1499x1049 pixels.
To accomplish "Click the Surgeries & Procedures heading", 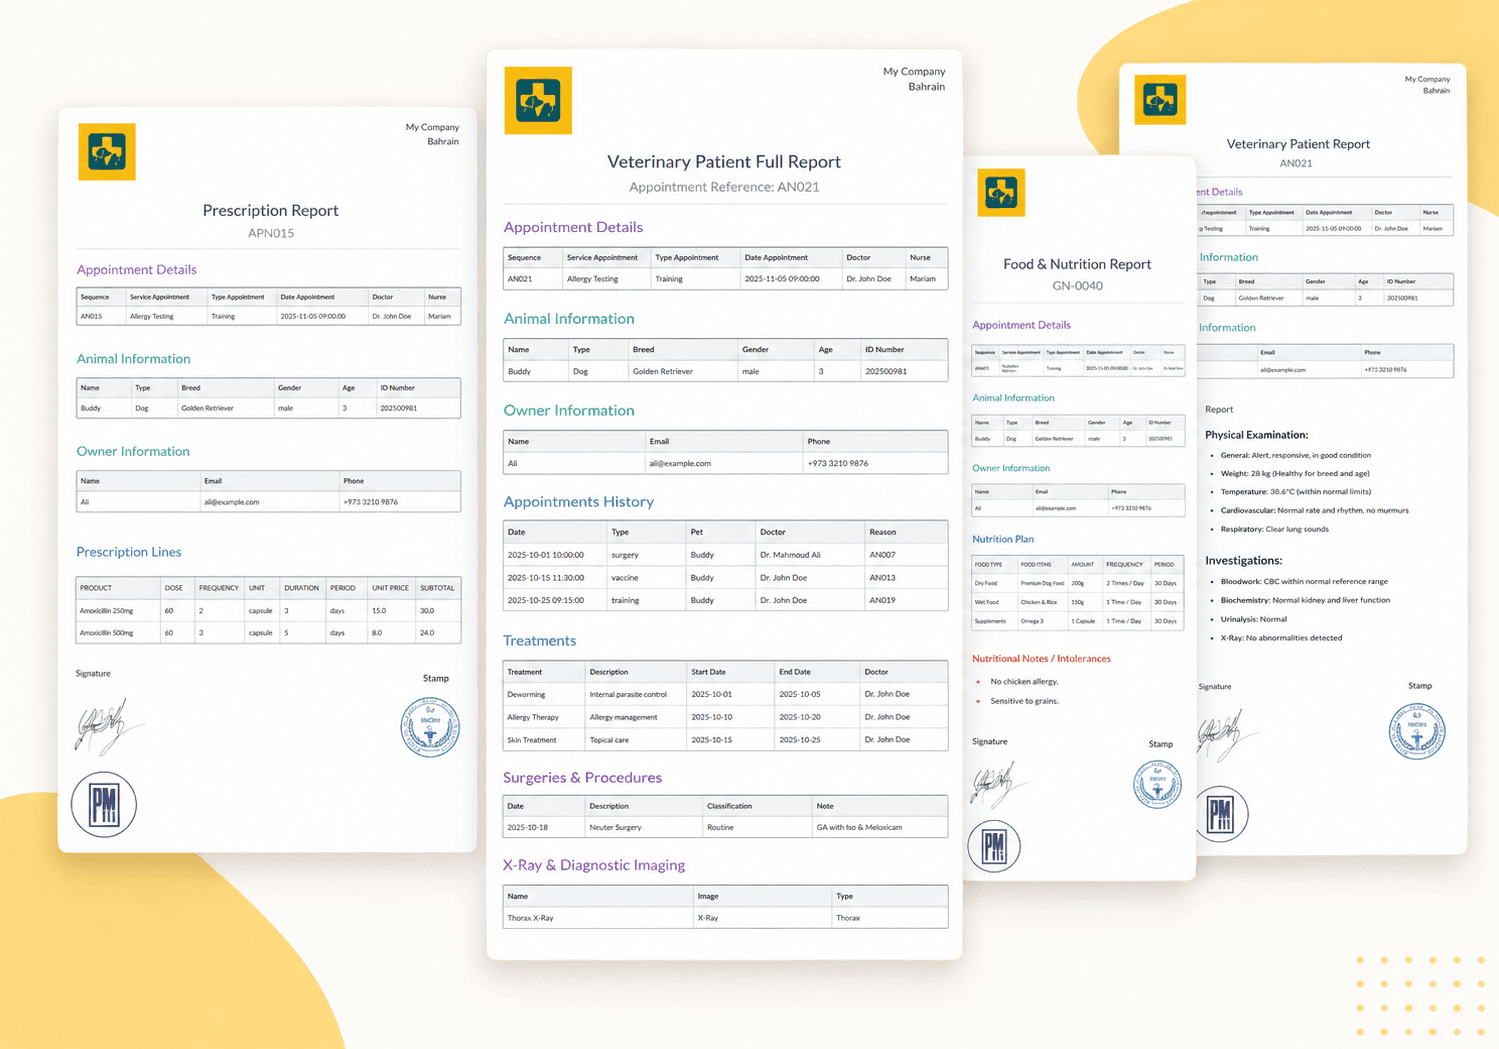I will [x=582, y=777].
